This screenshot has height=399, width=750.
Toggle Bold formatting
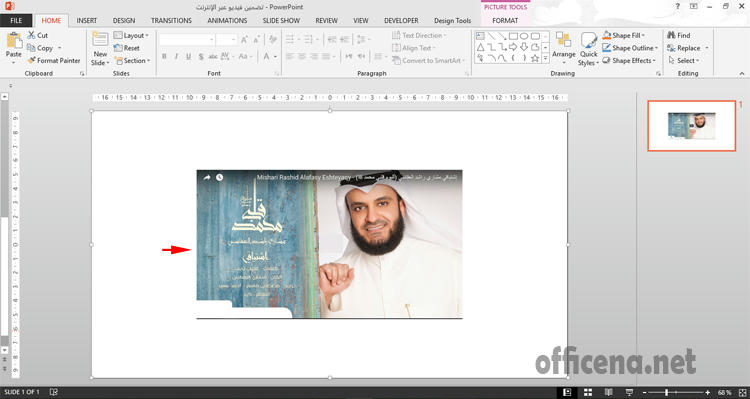[164, 56]
